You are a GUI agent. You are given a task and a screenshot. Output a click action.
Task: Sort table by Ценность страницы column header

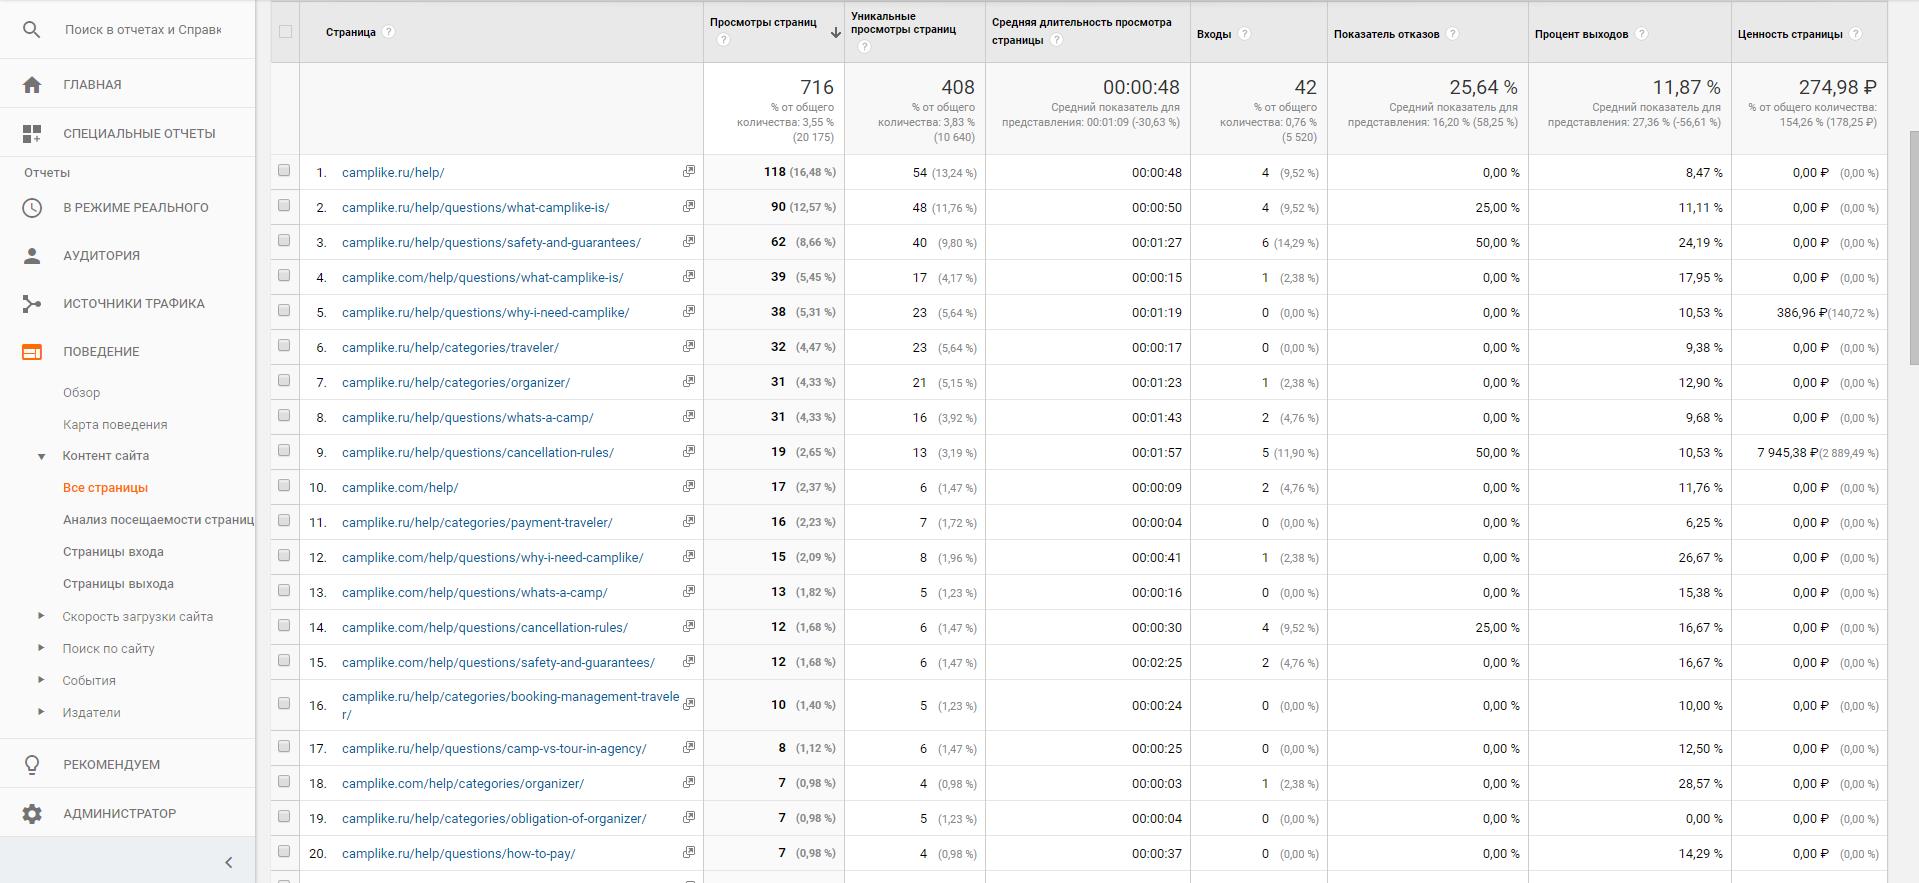point(1789,34)
